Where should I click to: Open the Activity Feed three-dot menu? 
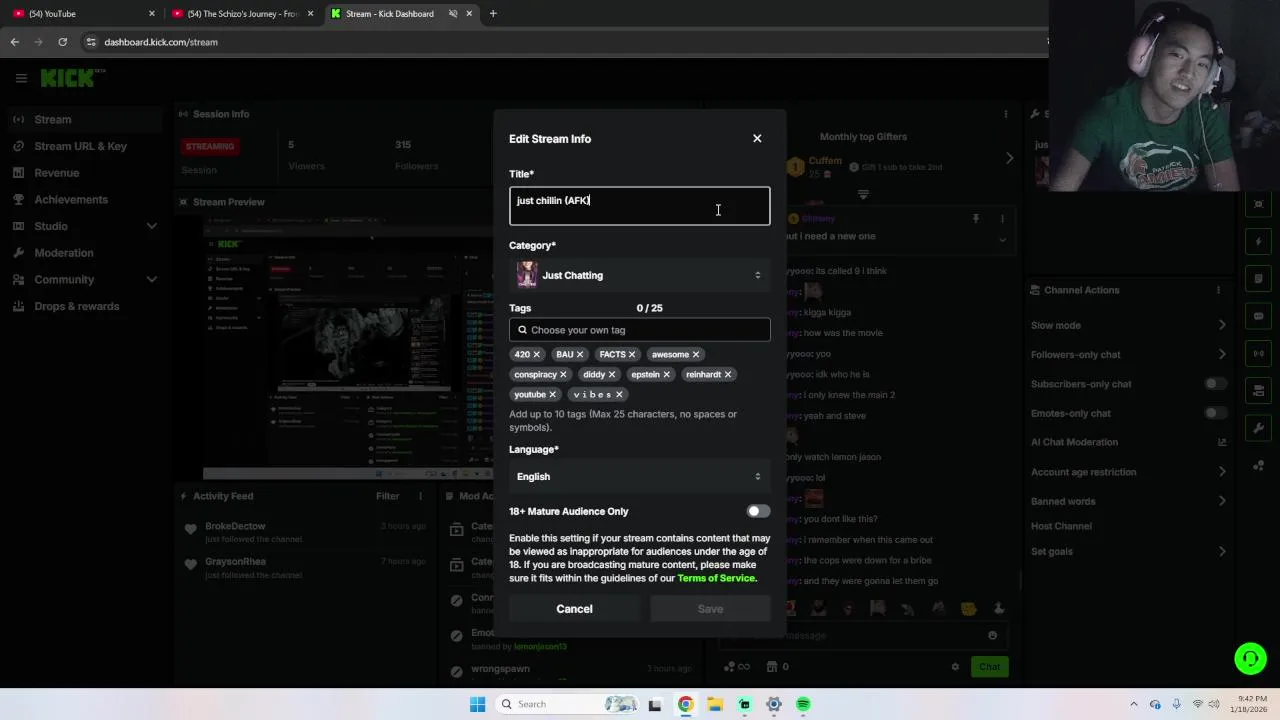click(421, 496)
